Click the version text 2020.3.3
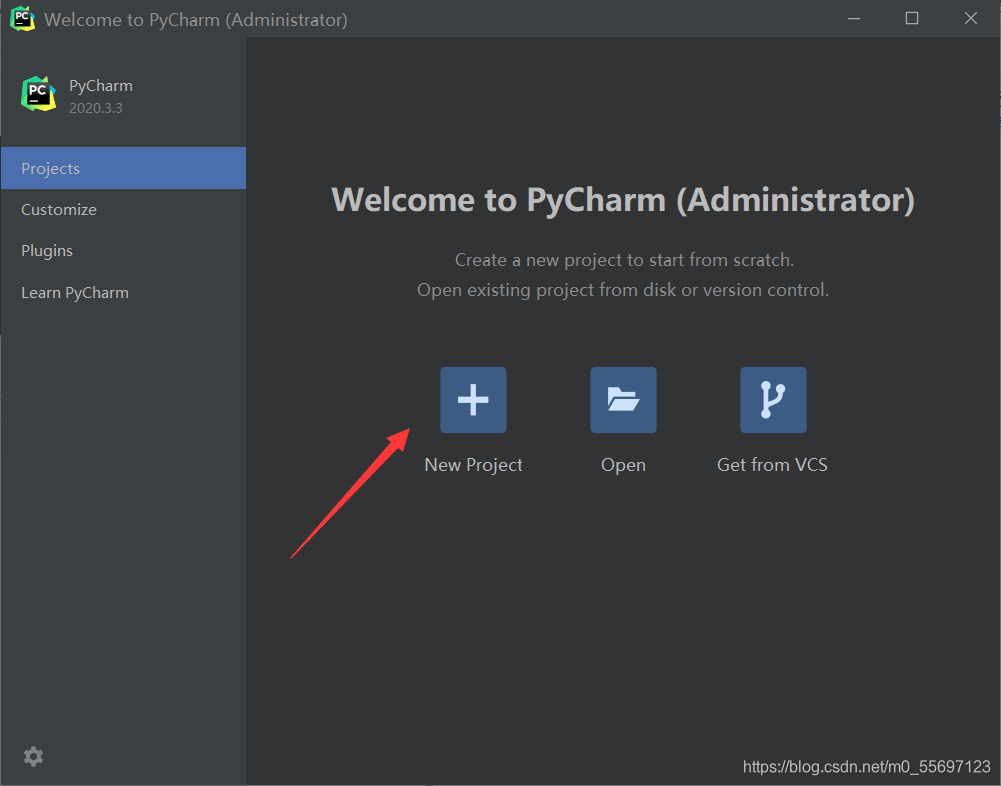Viewport: 1001px width, 786px height. (96, 108)
